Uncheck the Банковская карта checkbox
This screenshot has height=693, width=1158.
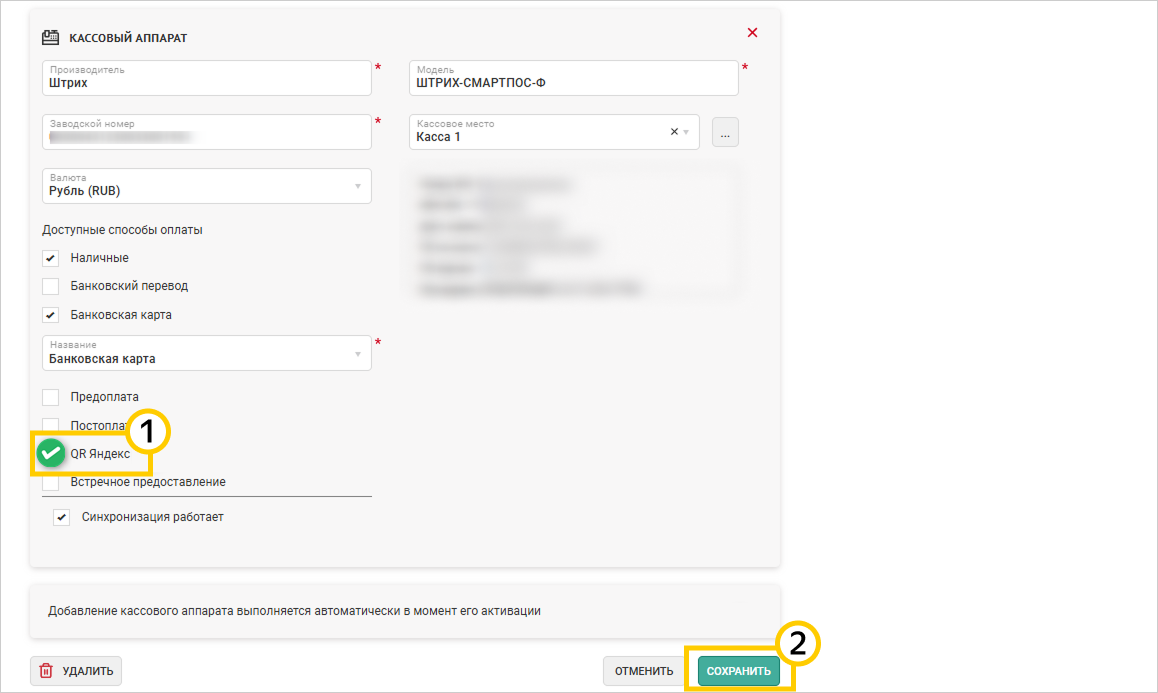tap(50, 315)
